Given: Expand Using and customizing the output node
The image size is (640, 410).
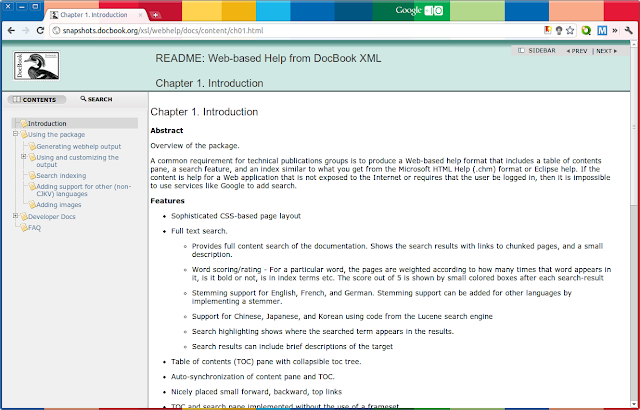Looking at the screenshot, I should [24, 157].
